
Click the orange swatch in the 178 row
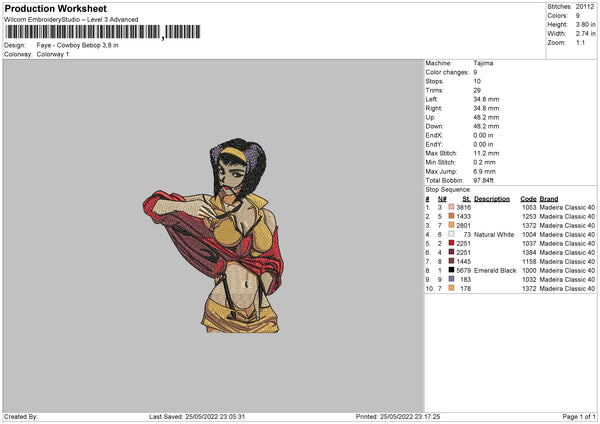point(451,288)
